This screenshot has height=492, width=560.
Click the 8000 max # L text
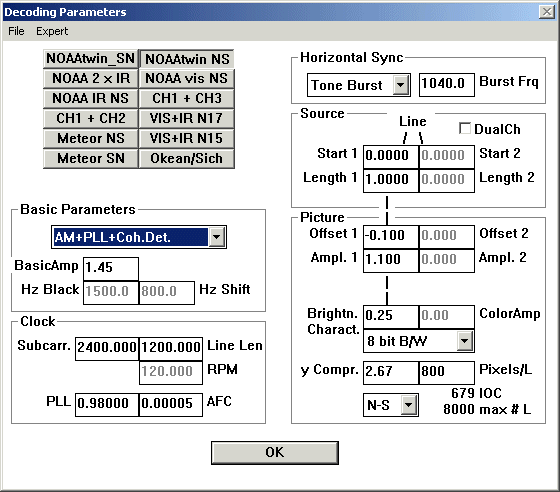click(487, 410)
